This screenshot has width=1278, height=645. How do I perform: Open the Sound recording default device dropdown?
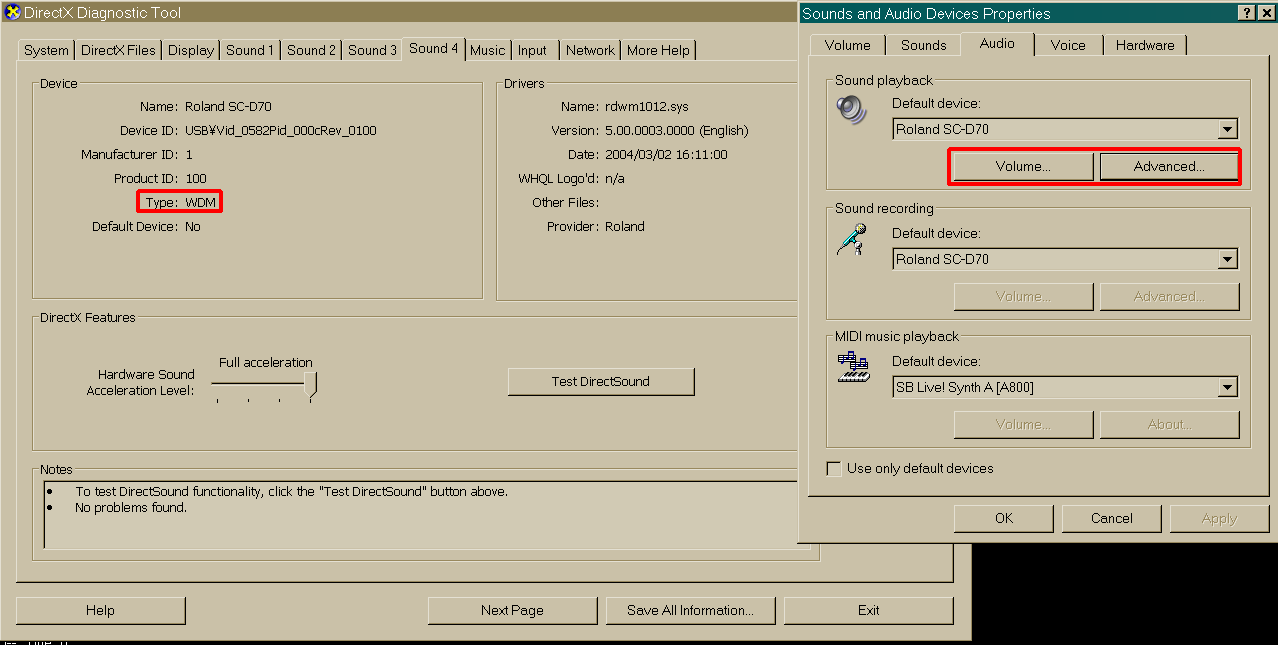1228,259
